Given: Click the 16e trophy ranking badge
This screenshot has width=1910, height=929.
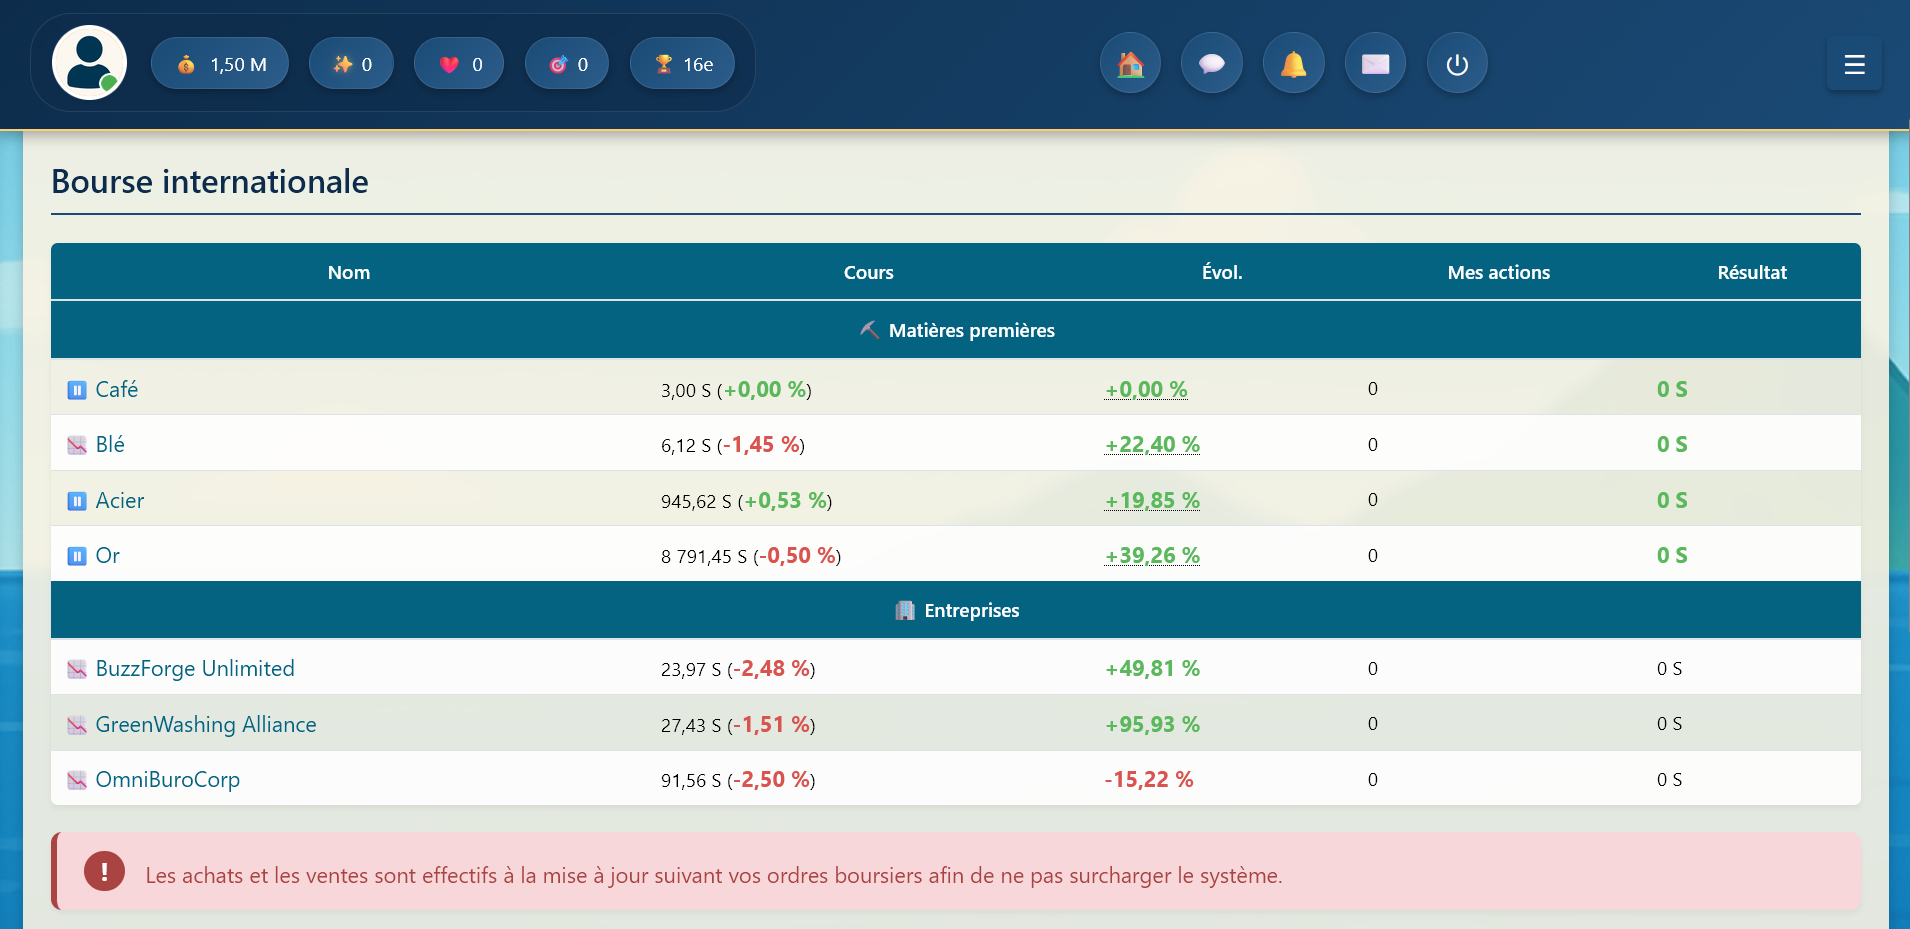Looking at the screenshot, I should click(682, 64).
